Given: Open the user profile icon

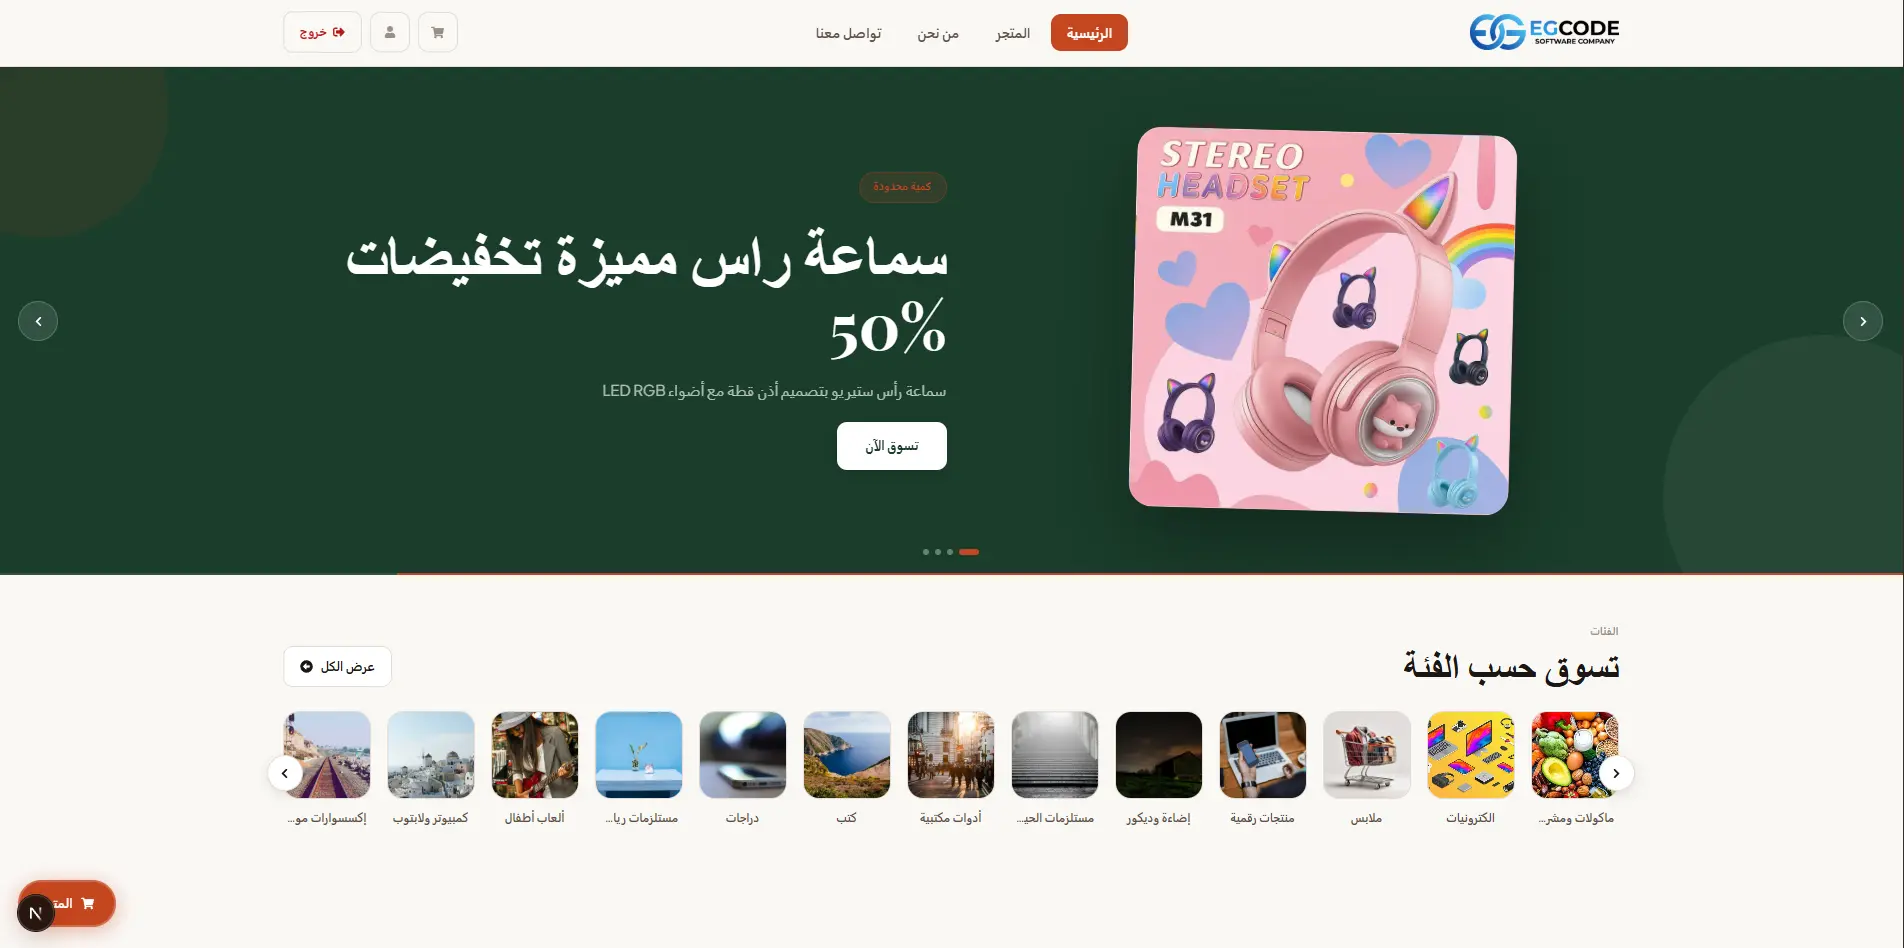Looking at the screenshot, I should 390,32.
